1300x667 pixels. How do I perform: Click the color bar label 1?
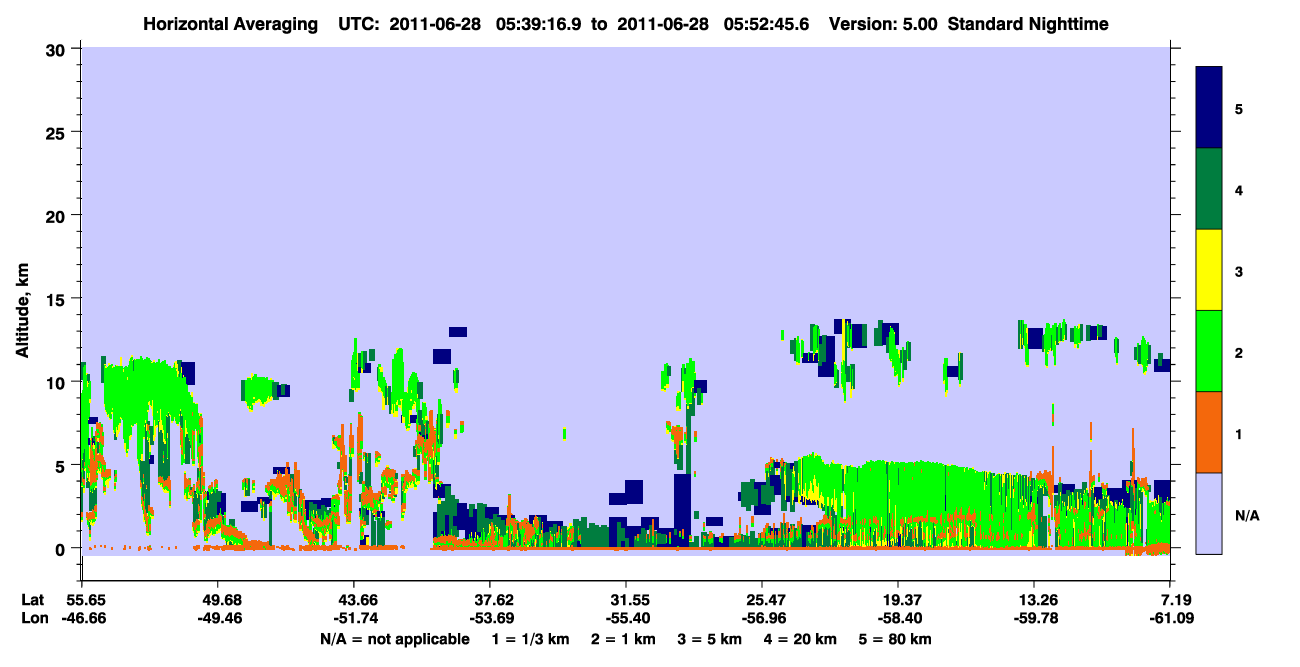click(1239, 434)
